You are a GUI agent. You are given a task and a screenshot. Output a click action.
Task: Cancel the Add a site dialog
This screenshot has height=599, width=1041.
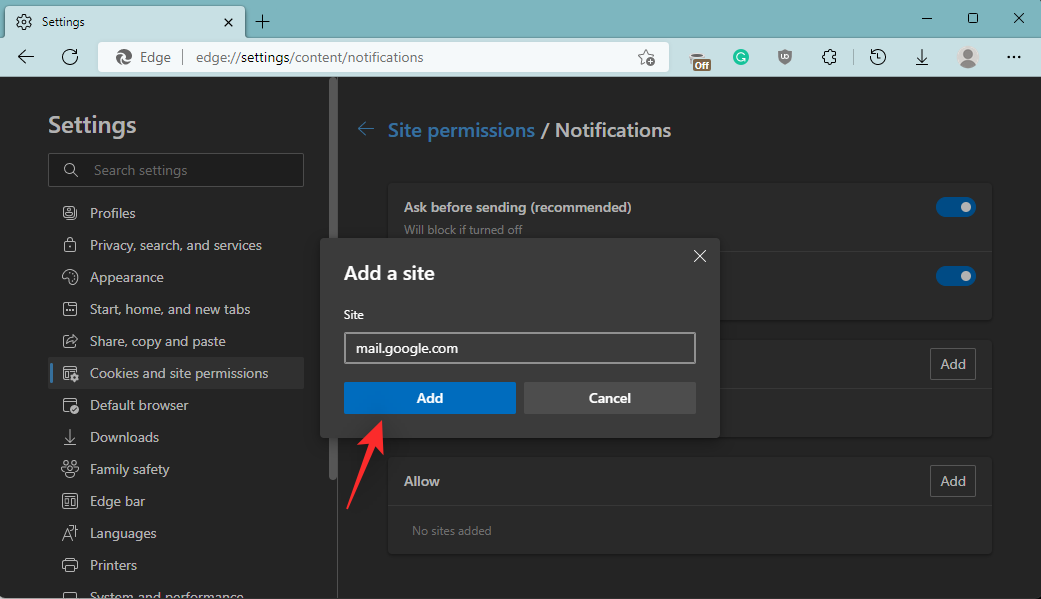[609, 398]
